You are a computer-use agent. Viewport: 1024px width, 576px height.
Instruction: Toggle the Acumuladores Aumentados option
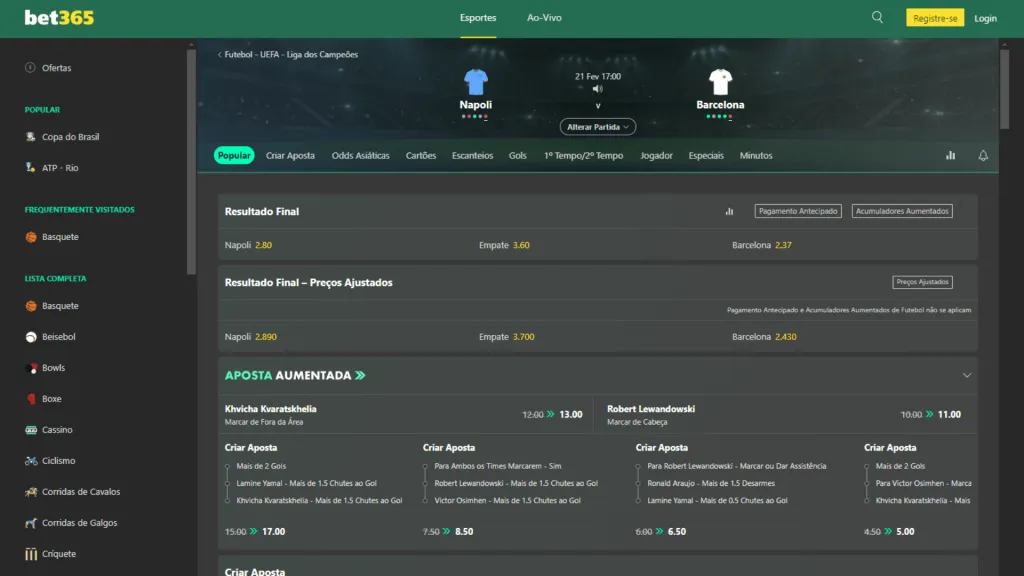pyautogui.click(x=901, y=211)
